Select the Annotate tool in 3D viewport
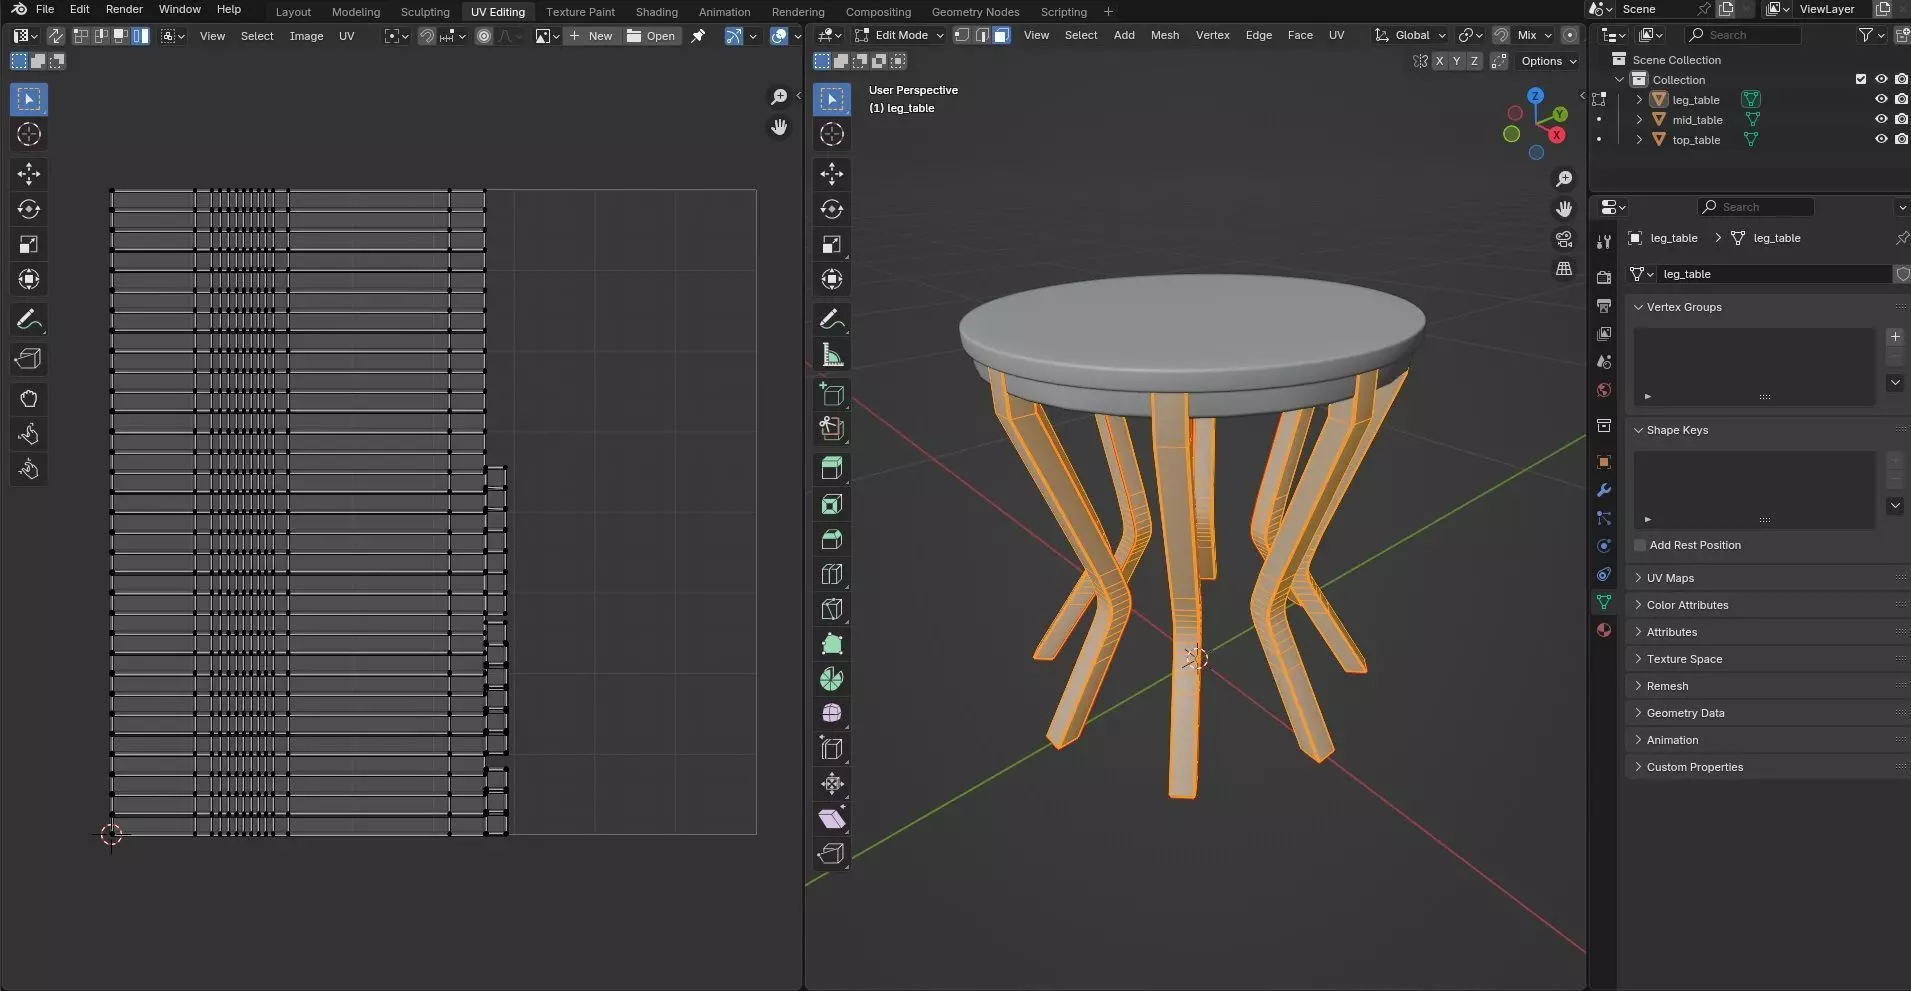This screenshot has height=991, width=1911. coord(832,319)
